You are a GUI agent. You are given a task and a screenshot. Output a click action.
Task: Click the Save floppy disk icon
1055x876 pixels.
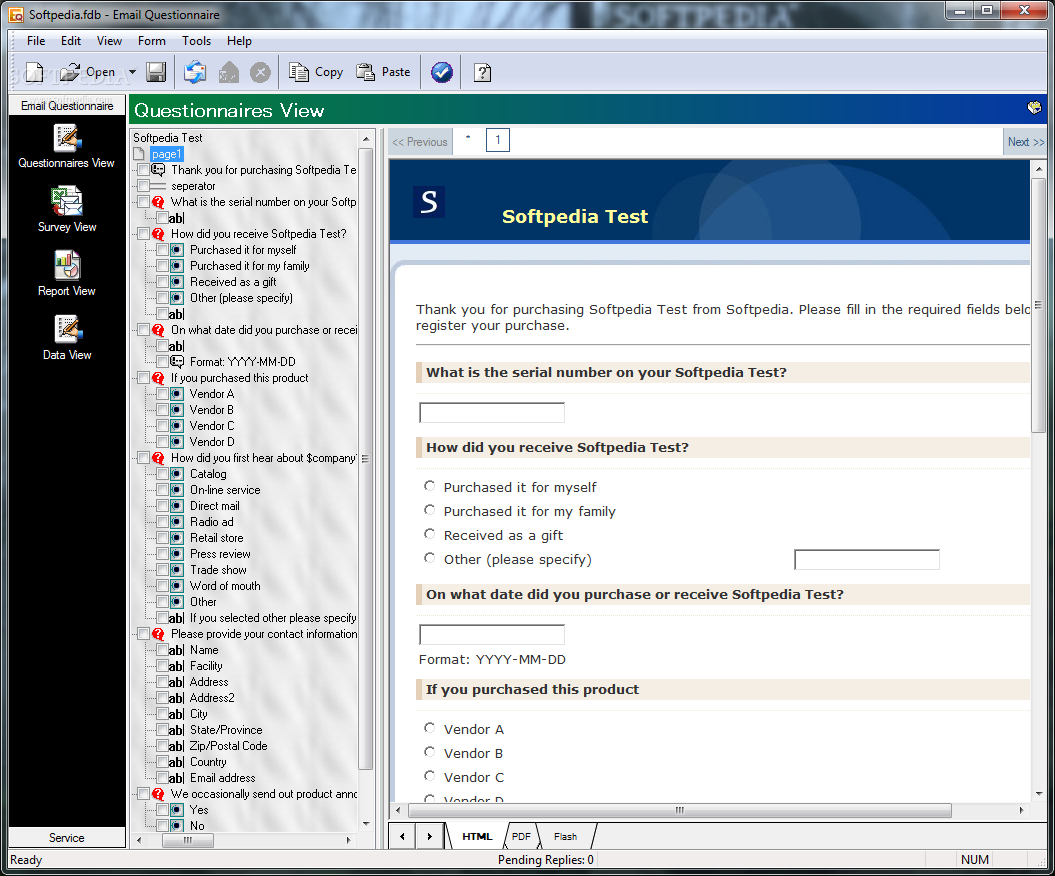click(x=156, y=72)
